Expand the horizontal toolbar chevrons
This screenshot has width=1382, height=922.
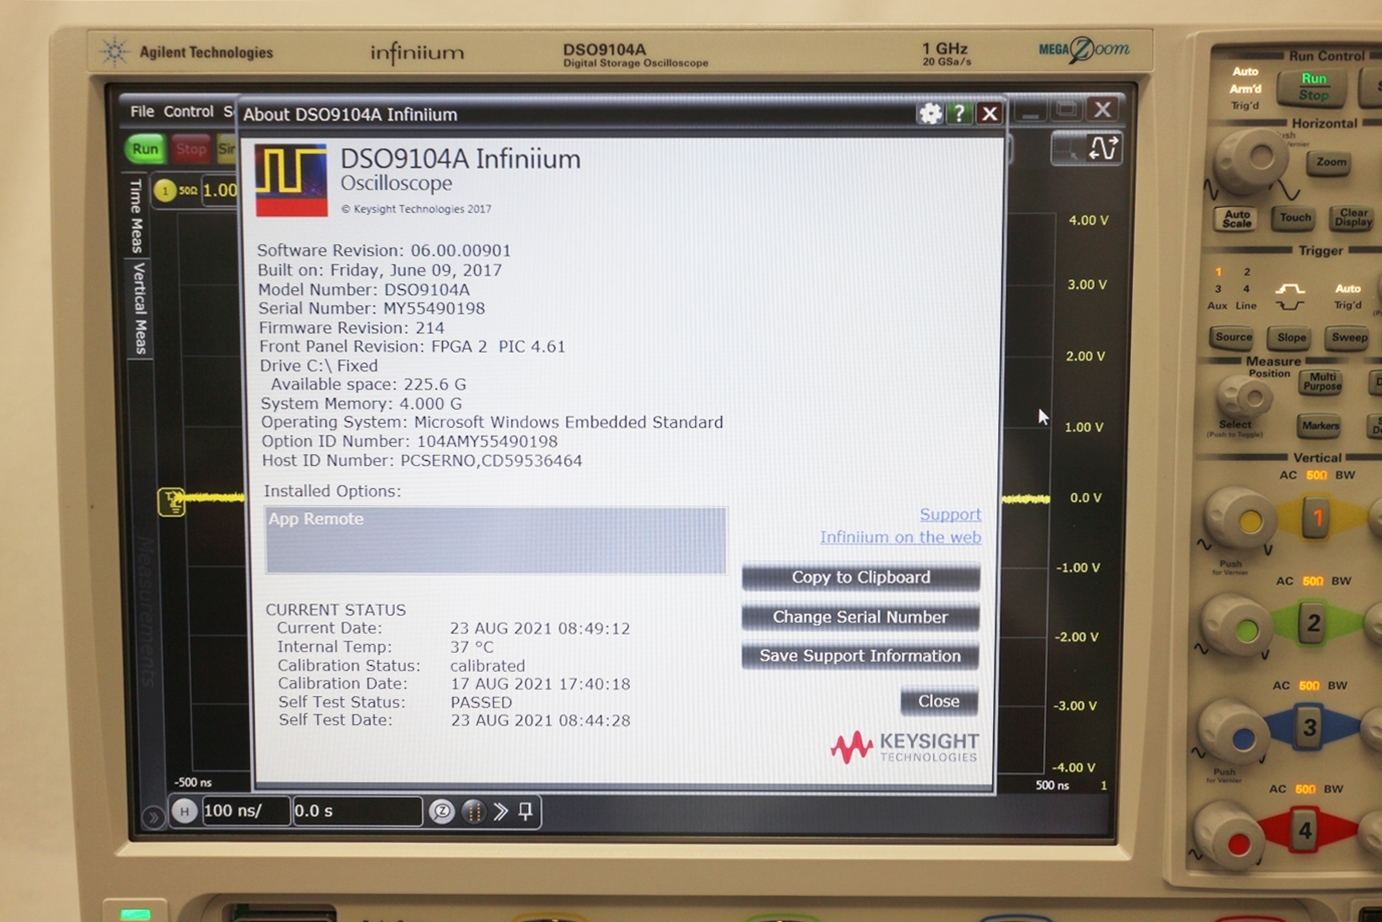point(500,811)
